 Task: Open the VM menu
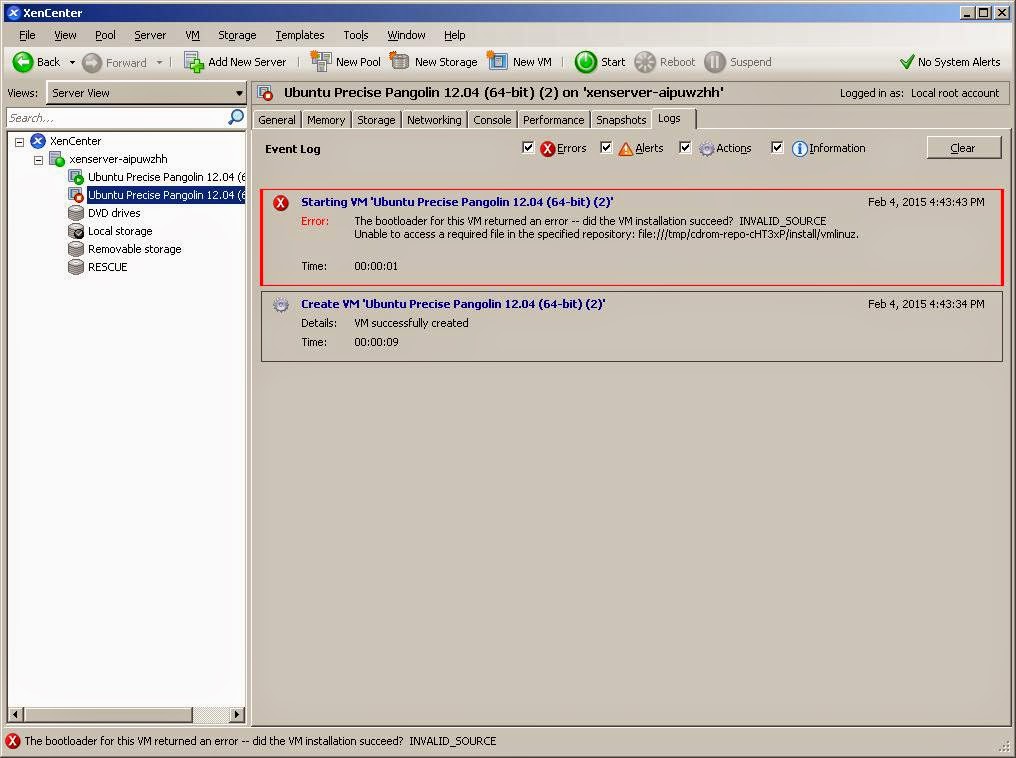(x=192, y=35)
